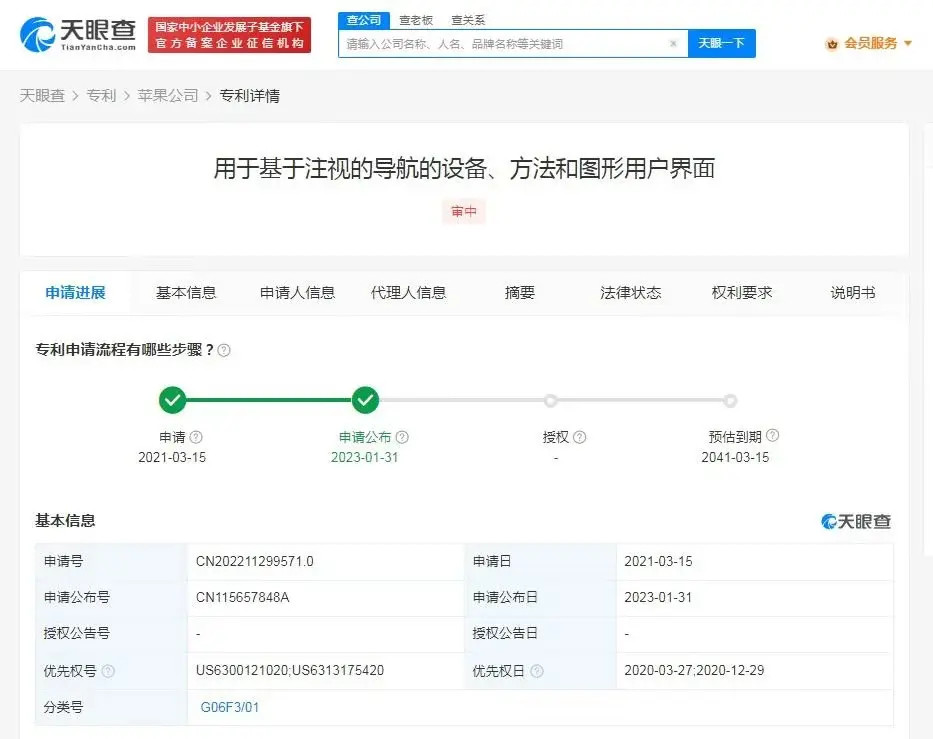Click the crown icon beside 会员服务
The width and height of the screenshot is (933, 739).
(832, 43)
